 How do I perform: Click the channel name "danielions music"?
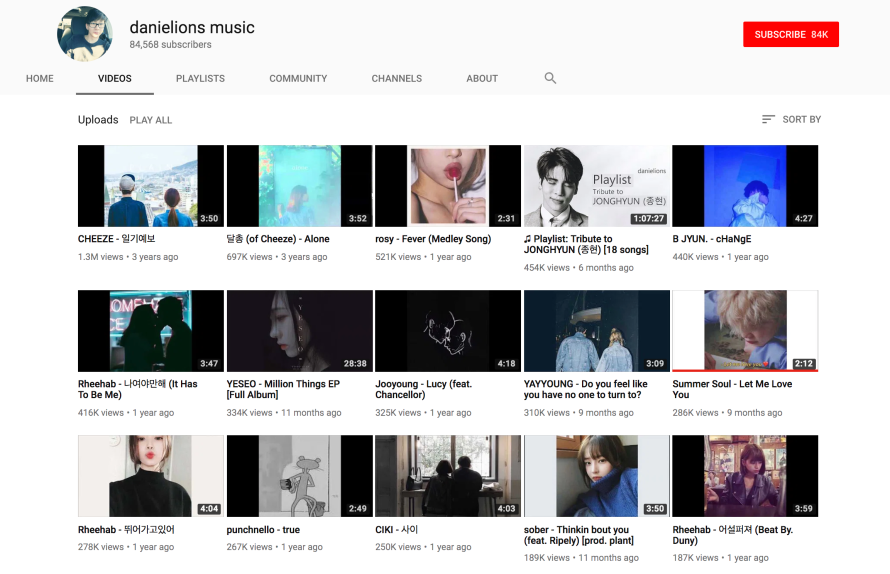click(192, 27)
